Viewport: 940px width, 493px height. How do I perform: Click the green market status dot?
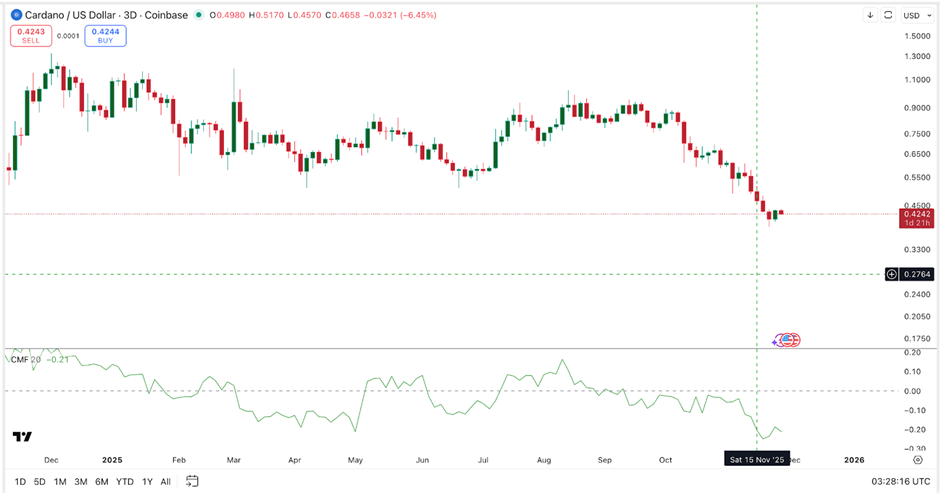coord(199,15)
